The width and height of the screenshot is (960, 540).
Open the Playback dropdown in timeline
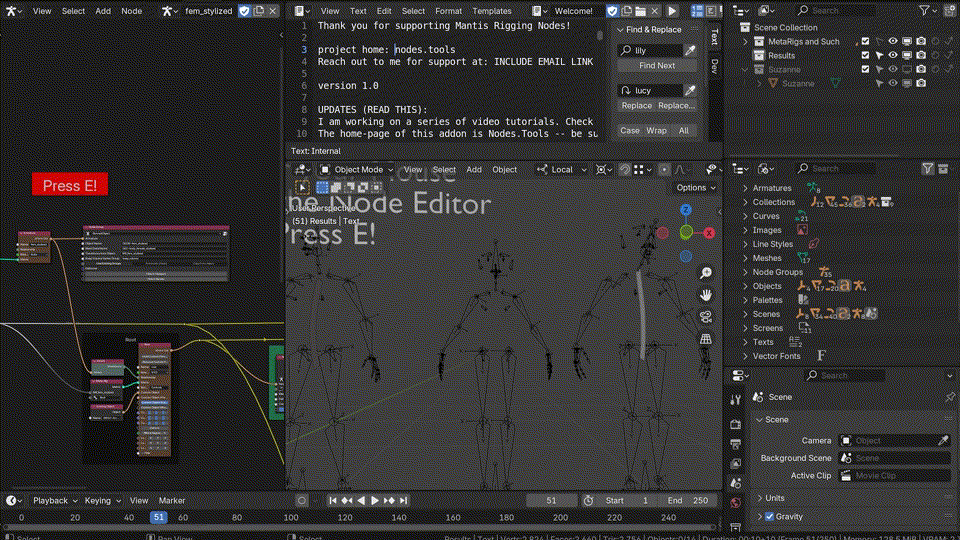(55, 501)
